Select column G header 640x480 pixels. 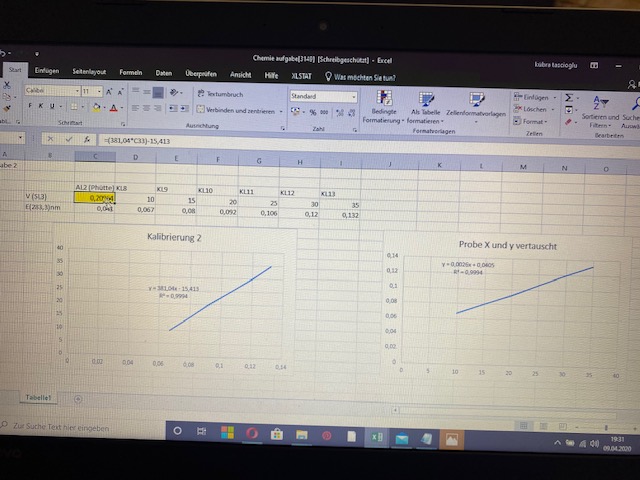(x=259, y=161)
